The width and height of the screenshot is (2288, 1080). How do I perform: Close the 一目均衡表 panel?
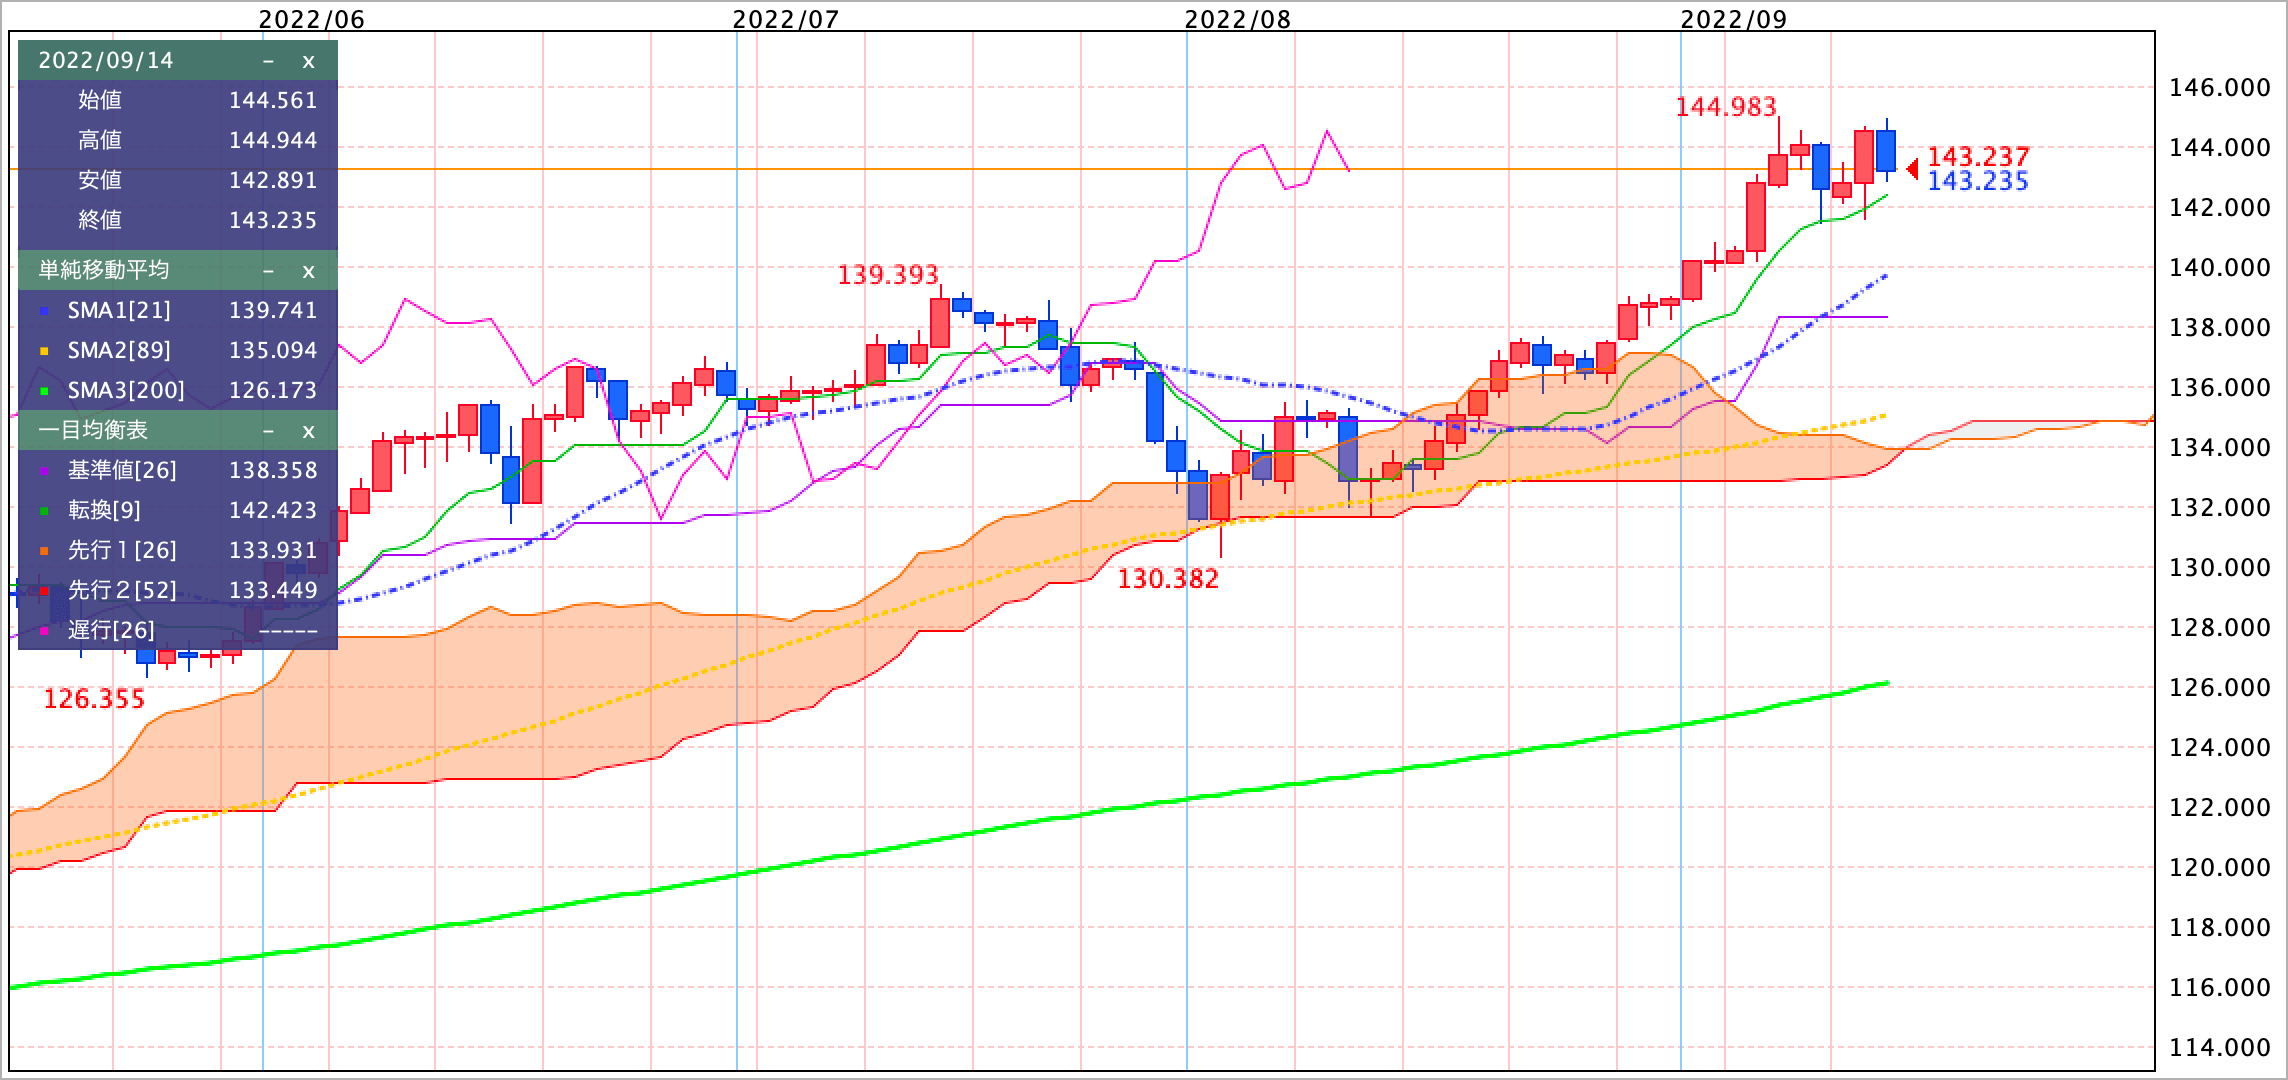click(308, 431)
